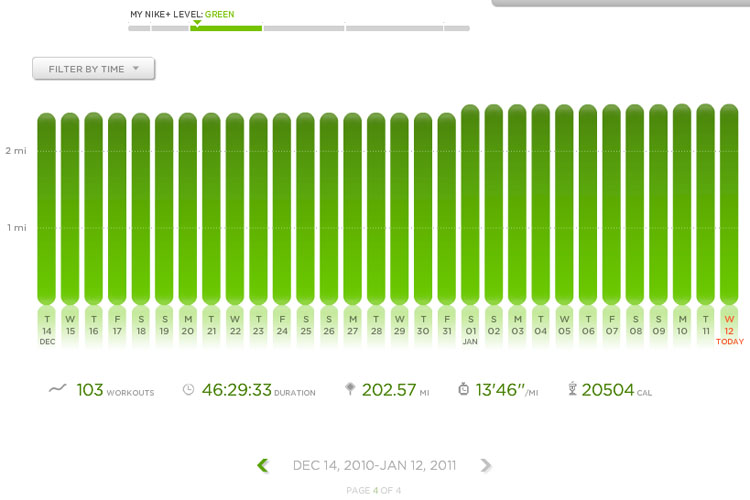The width and height of the screenshot is (750, 500).
Task: Select the run bar for Sunday 26
Action: click(x=329, y=209)
